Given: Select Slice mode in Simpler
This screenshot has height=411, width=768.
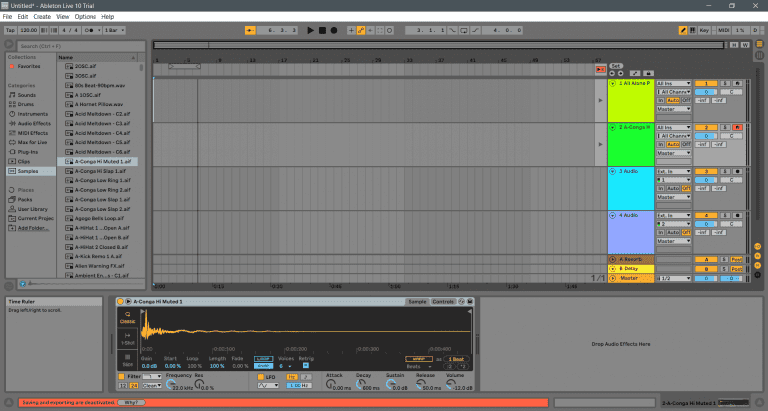Looking at the screenshot, I should [127, 361].
